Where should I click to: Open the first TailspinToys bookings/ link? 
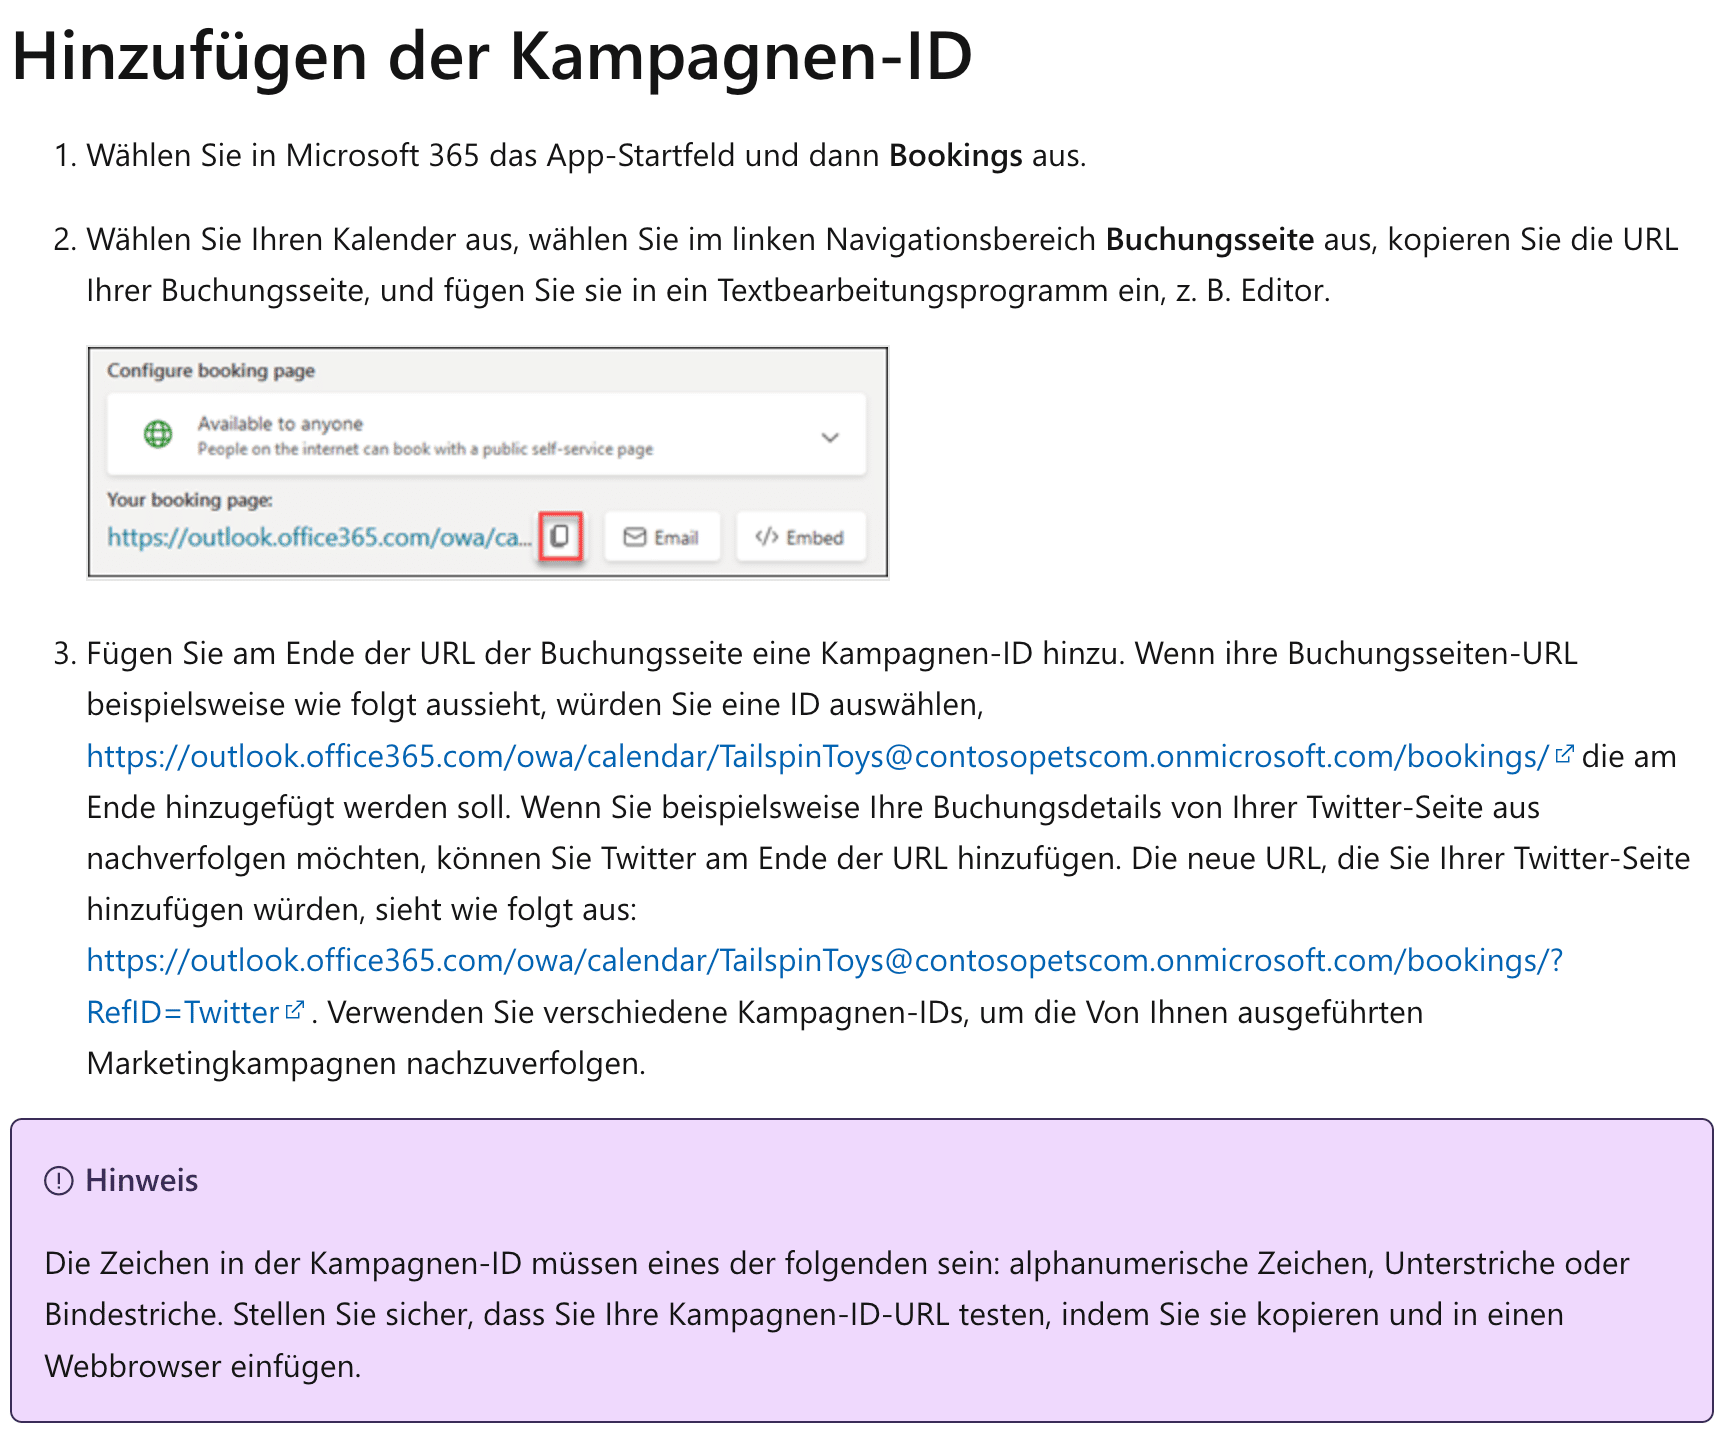(817, 757)
